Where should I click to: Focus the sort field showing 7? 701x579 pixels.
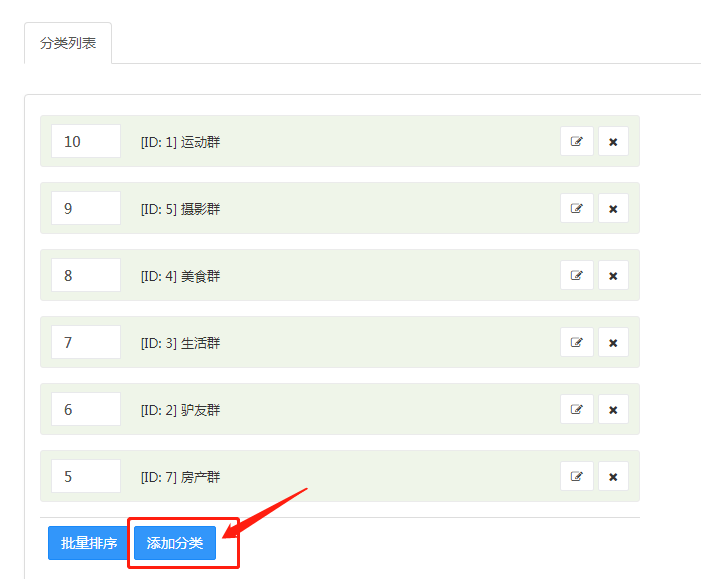point(86,342)
